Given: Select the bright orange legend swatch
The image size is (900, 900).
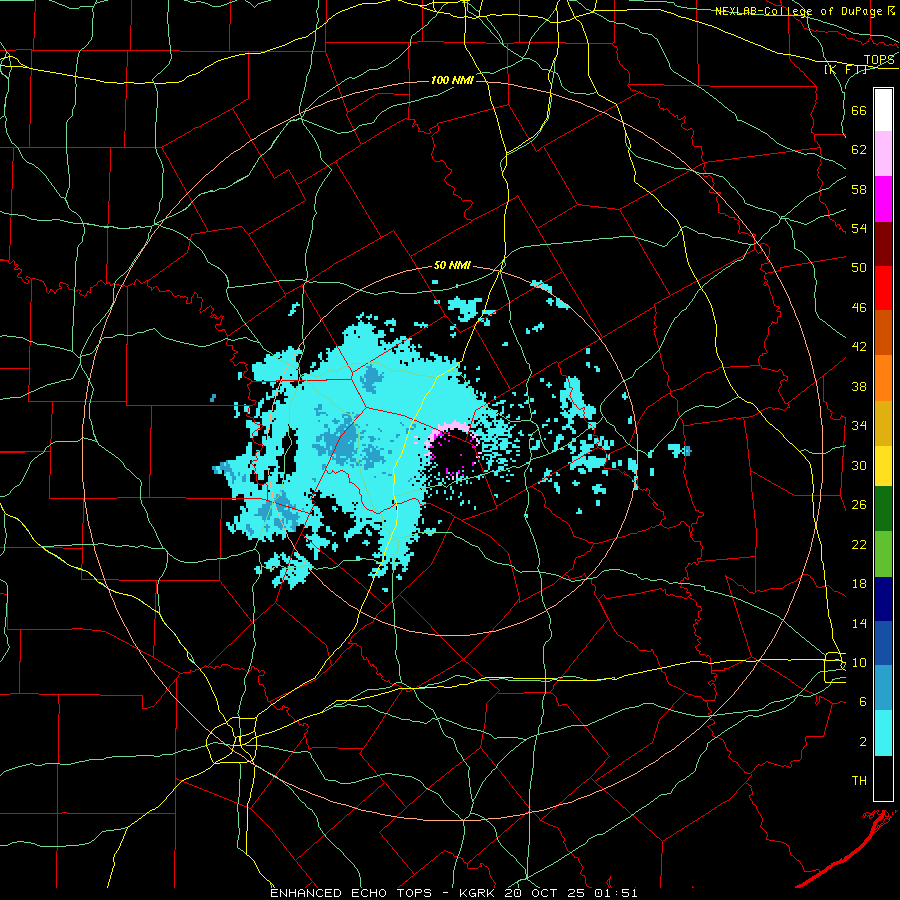Looking at the screenshot, I should tap(883, 377).
